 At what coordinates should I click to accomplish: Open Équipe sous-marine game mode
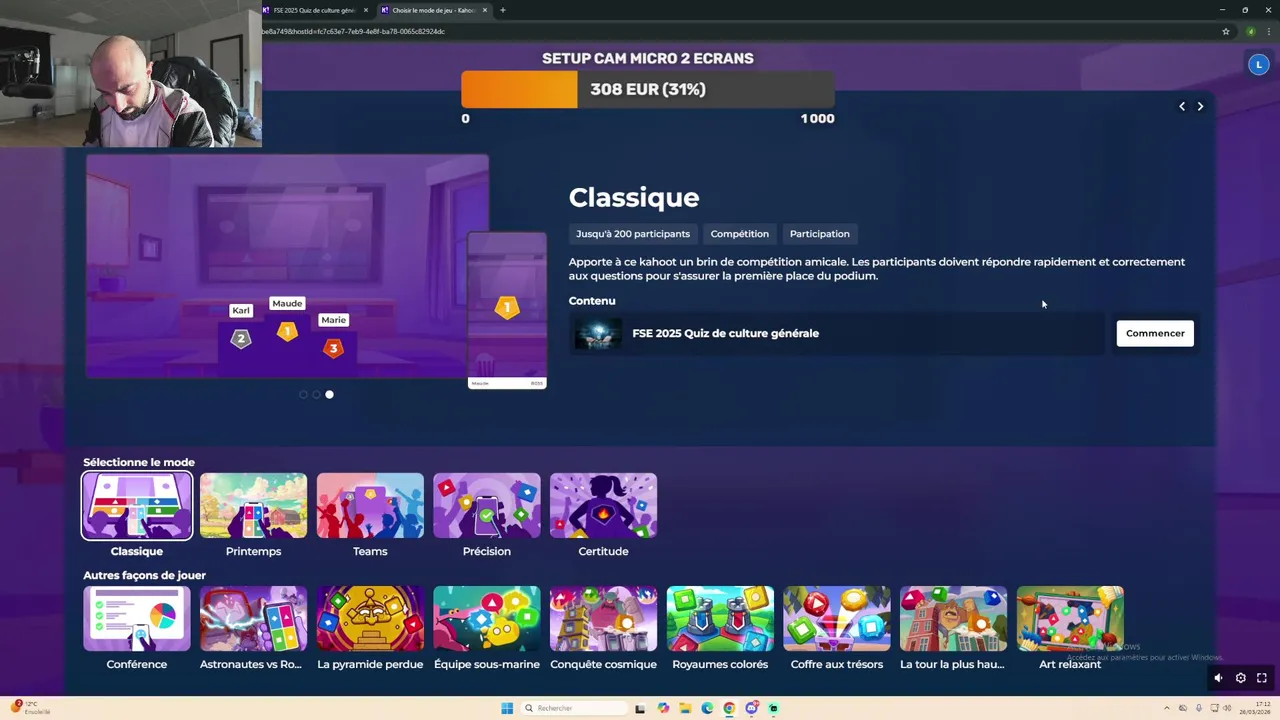(487, 618)
